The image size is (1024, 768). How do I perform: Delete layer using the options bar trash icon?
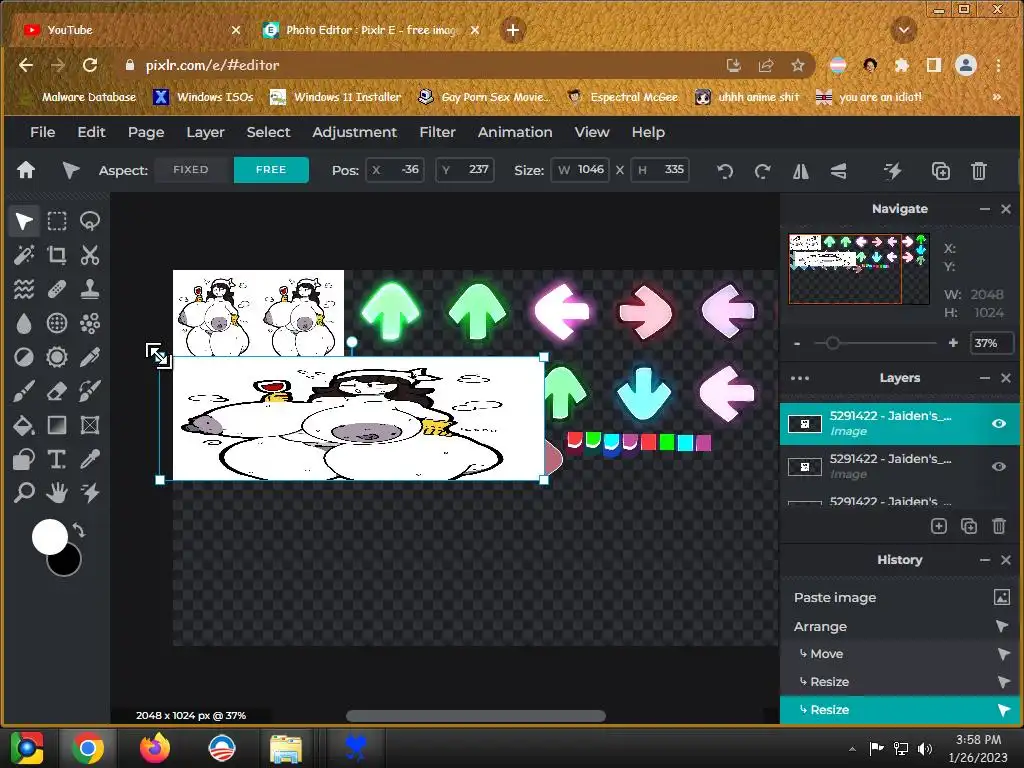tap(978, 171)
